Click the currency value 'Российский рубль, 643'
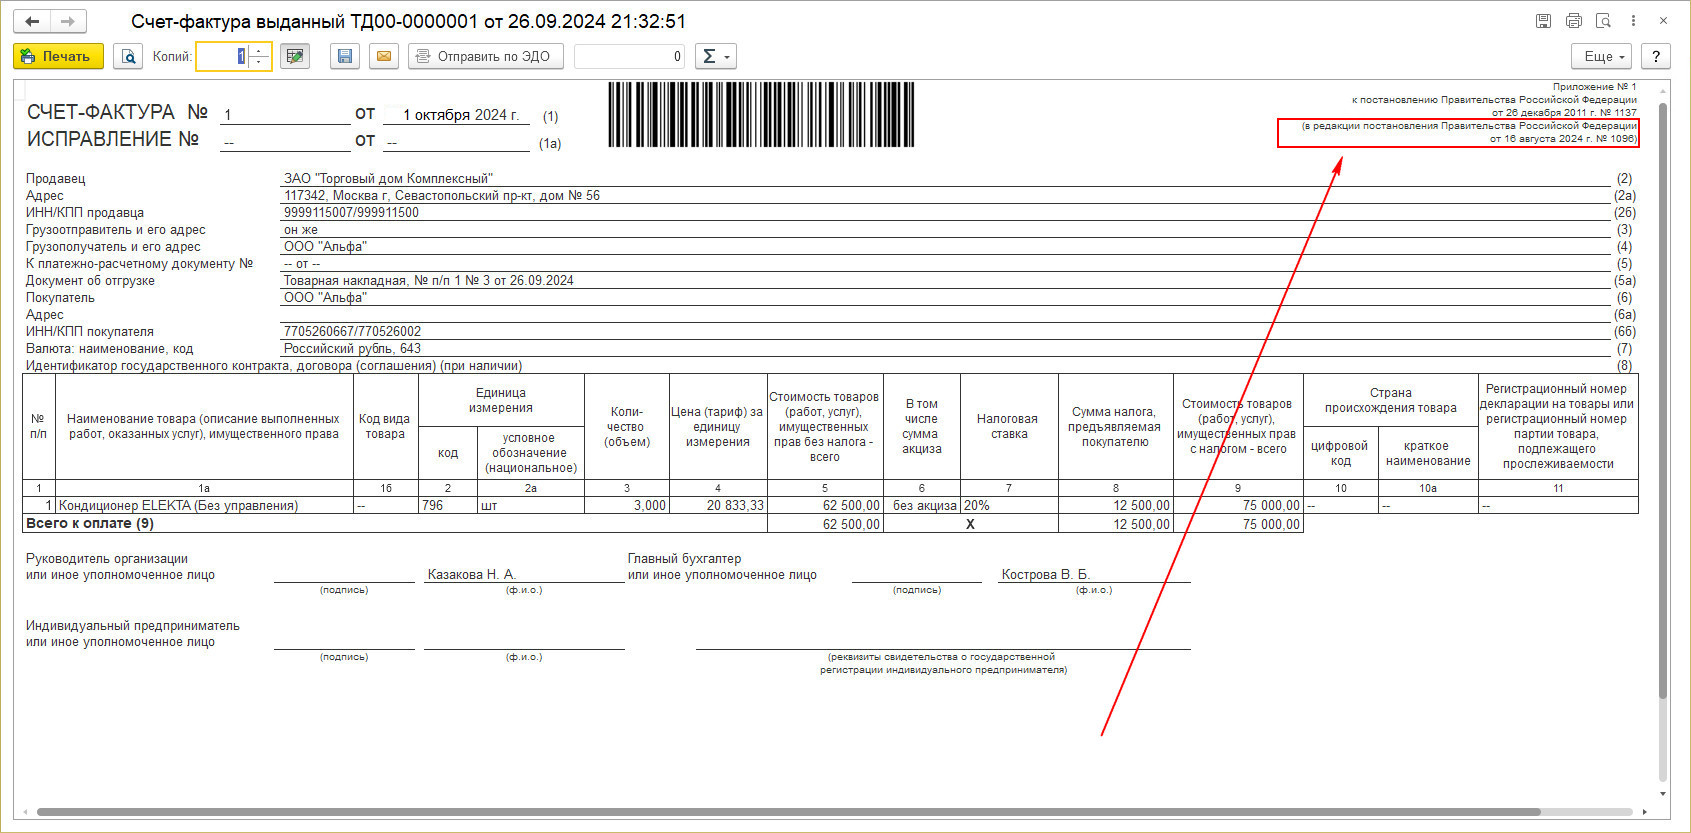Viewport: 1691px width, 833px height. tap(352, 349)
